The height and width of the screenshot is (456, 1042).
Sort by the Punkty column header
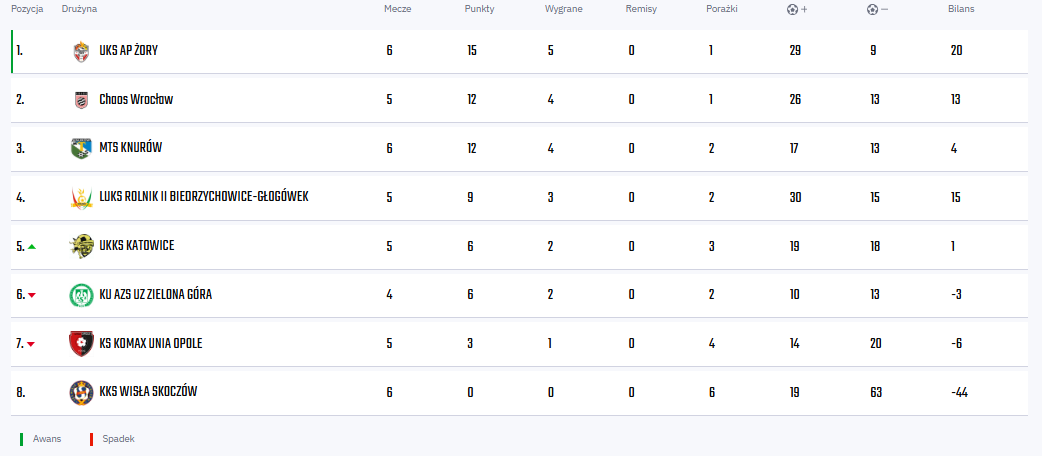tap(479, 9)
